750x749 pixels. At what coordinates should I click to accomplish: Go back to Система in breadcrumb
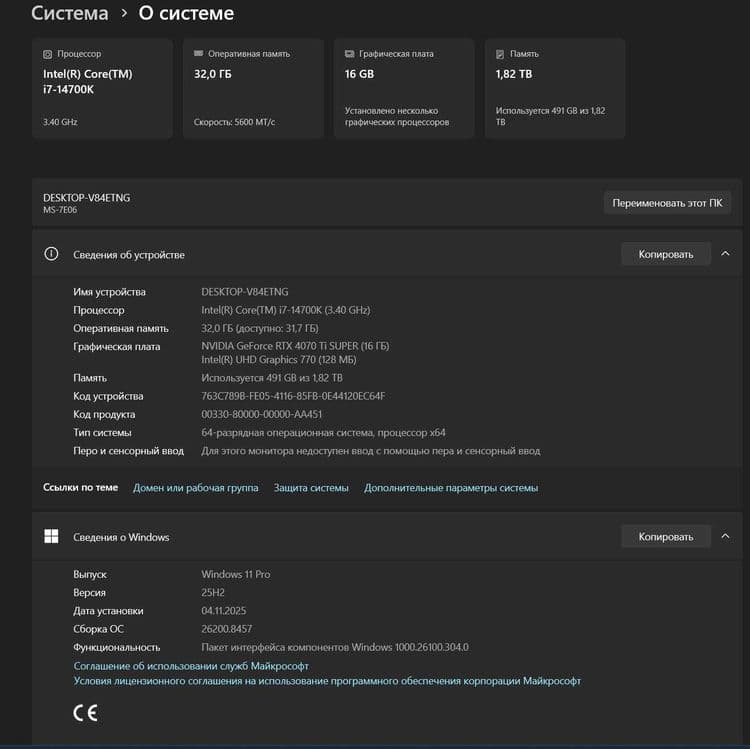pos(70,13)
